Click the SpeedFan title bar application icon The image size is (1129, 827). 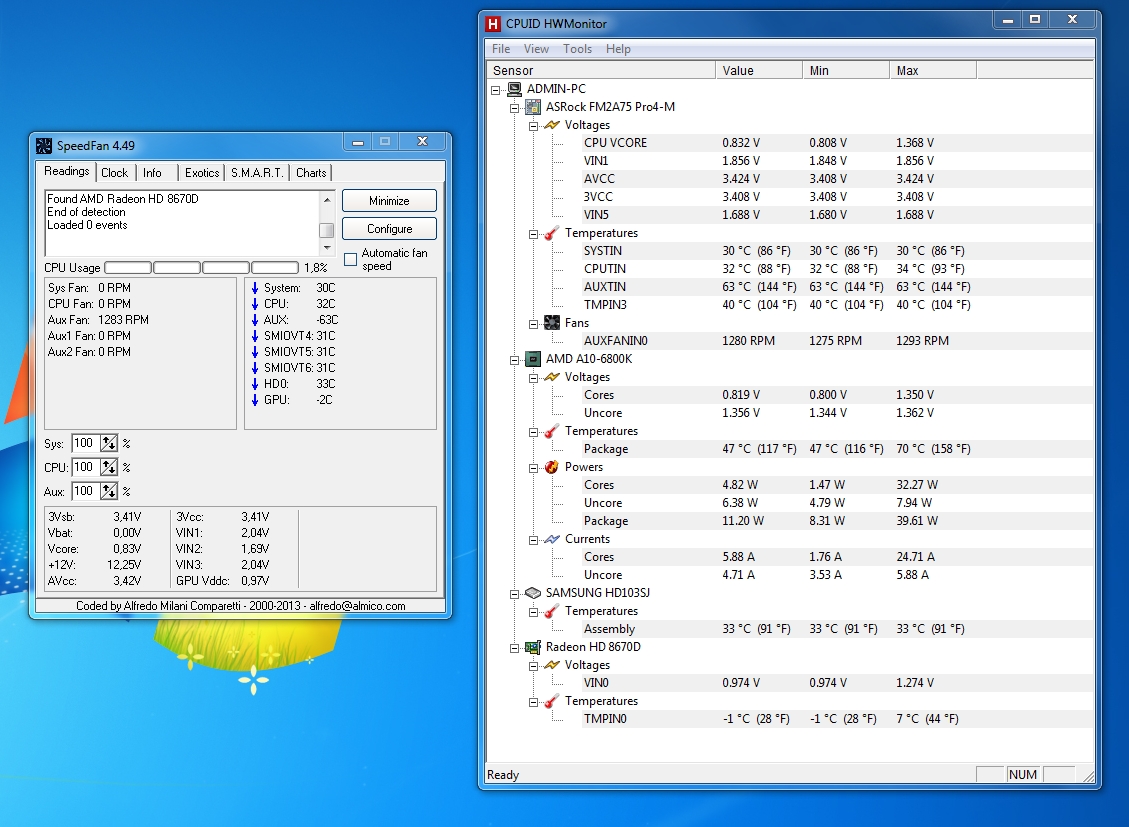tap(44, 146)
